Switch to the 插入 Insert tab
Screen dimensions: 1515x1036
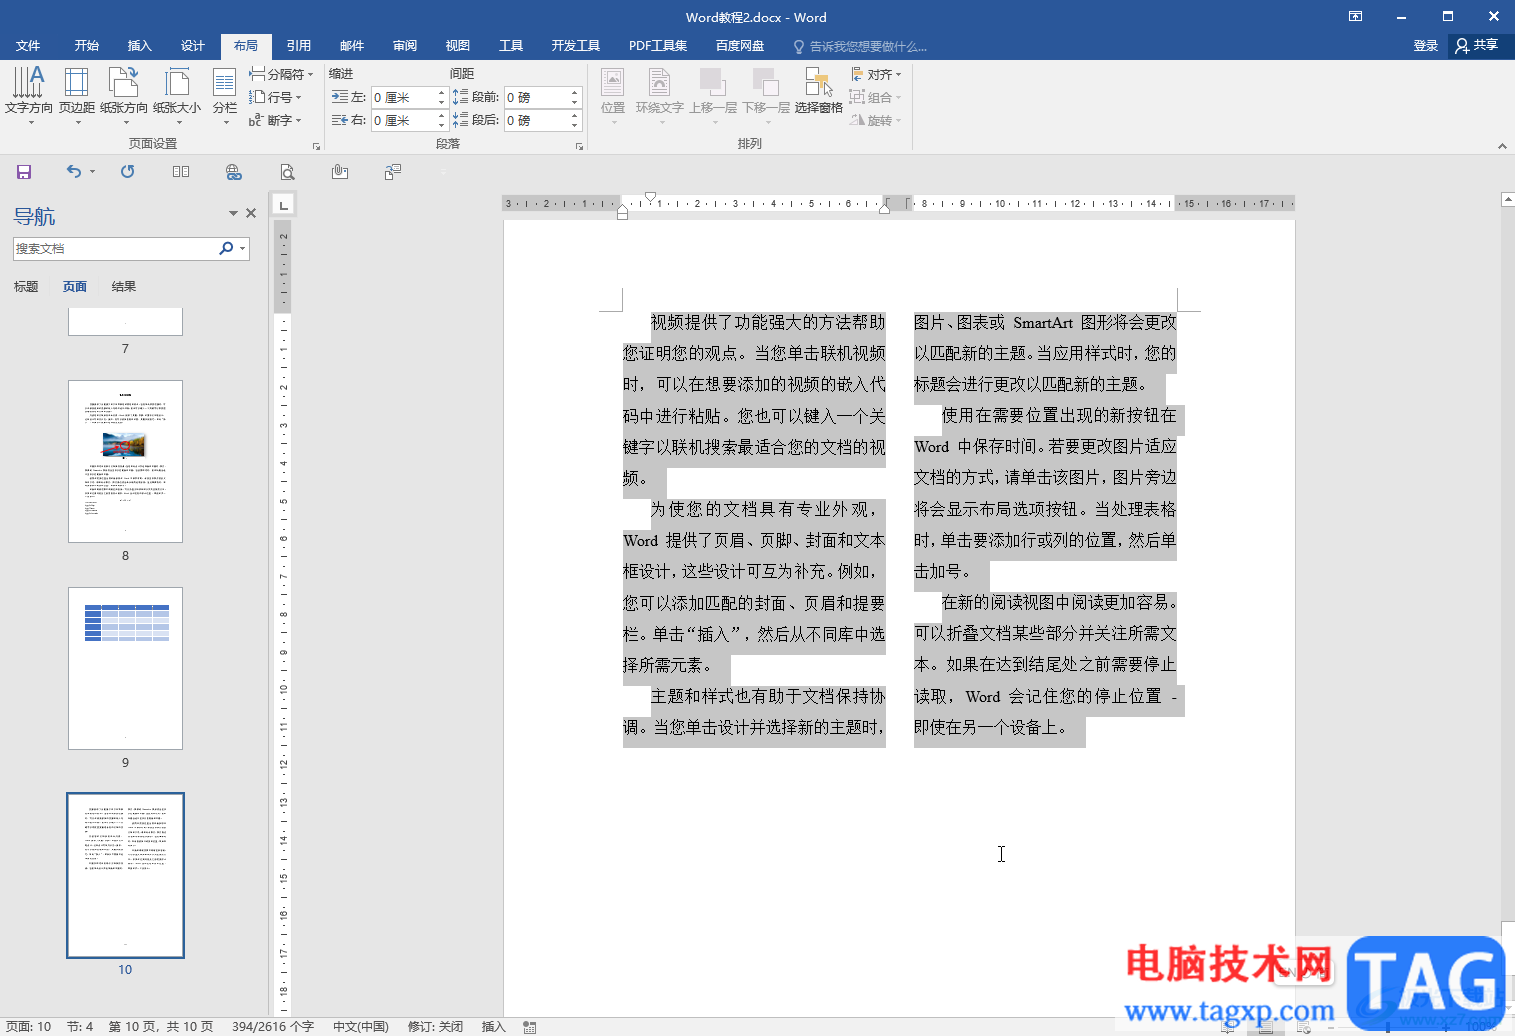pyautogui.click(x=140, y=46)
